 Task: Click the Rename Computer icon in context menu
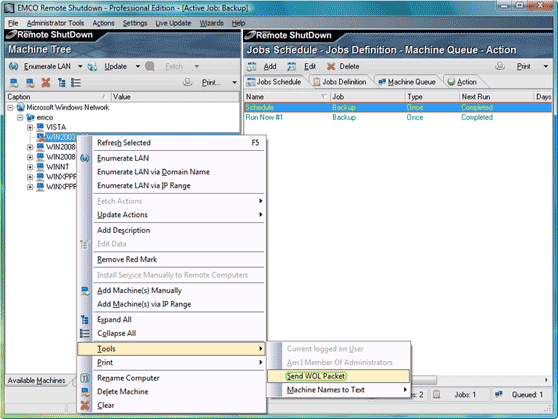(85, 378)
